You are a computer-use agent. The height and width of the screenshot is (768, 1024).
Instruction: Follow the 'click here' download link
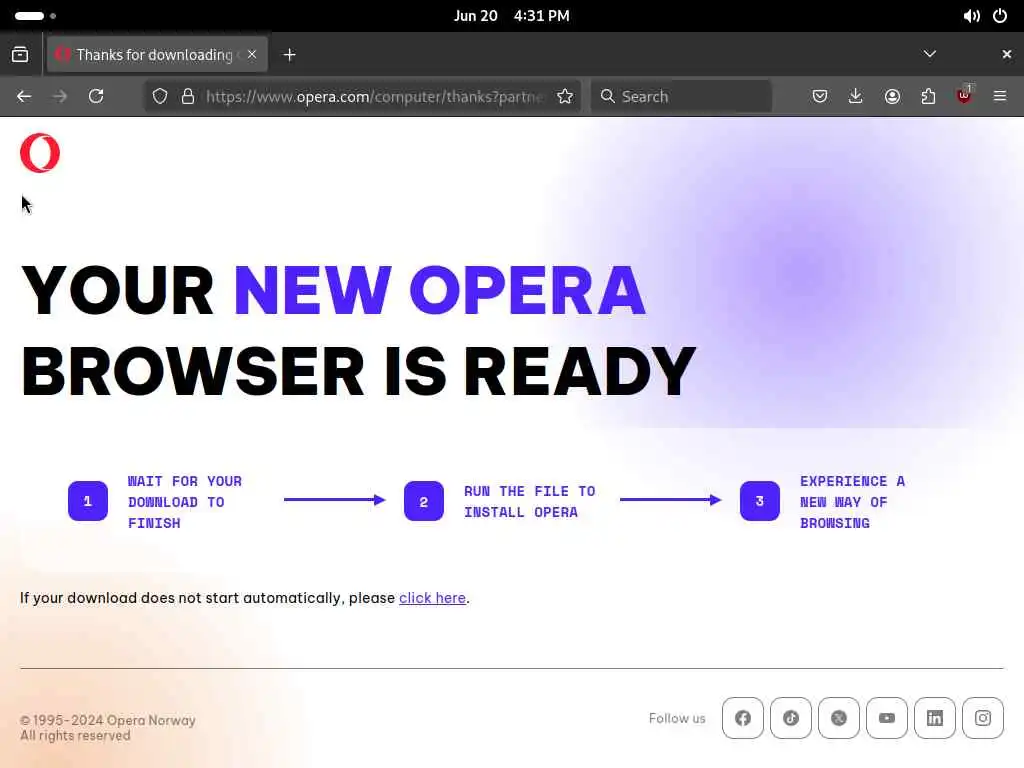(x=432, y=598)
